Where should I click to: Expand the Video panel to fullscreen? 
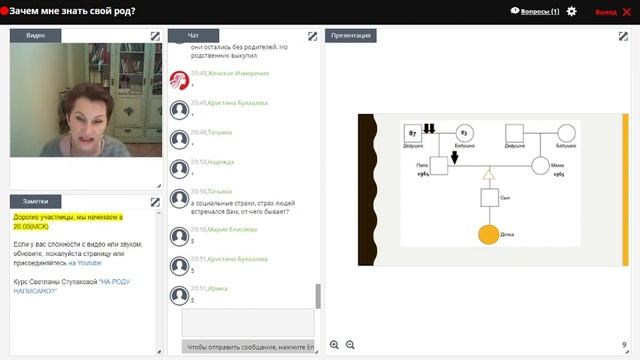click(x=155, y=36)
